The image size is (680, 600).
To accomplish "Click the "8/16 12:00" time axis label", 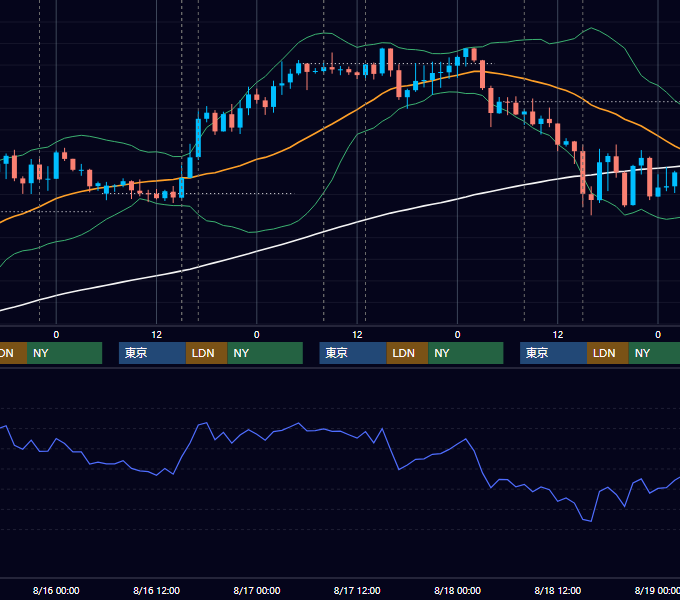I will coord(157,590).
